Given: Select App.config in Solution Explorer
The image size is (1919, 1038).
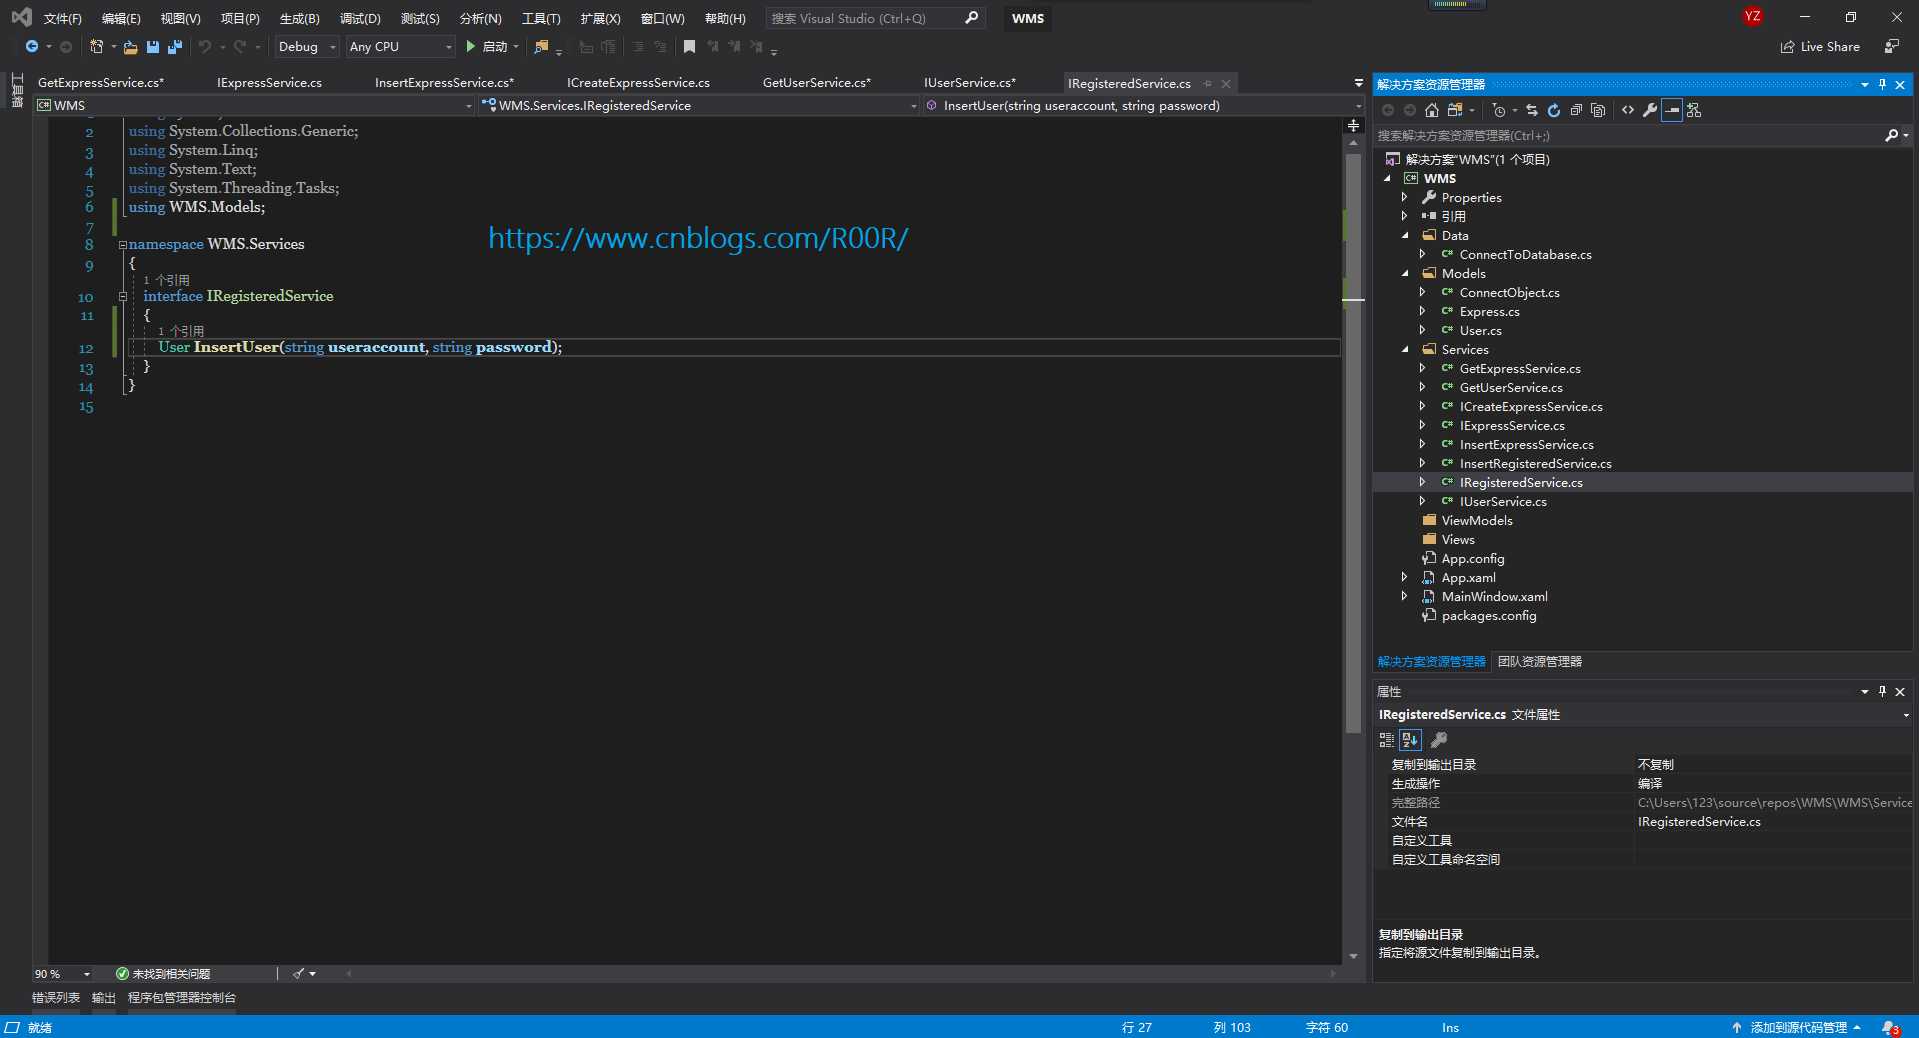Looking at the screenshot, I should tap(1472, 559).
